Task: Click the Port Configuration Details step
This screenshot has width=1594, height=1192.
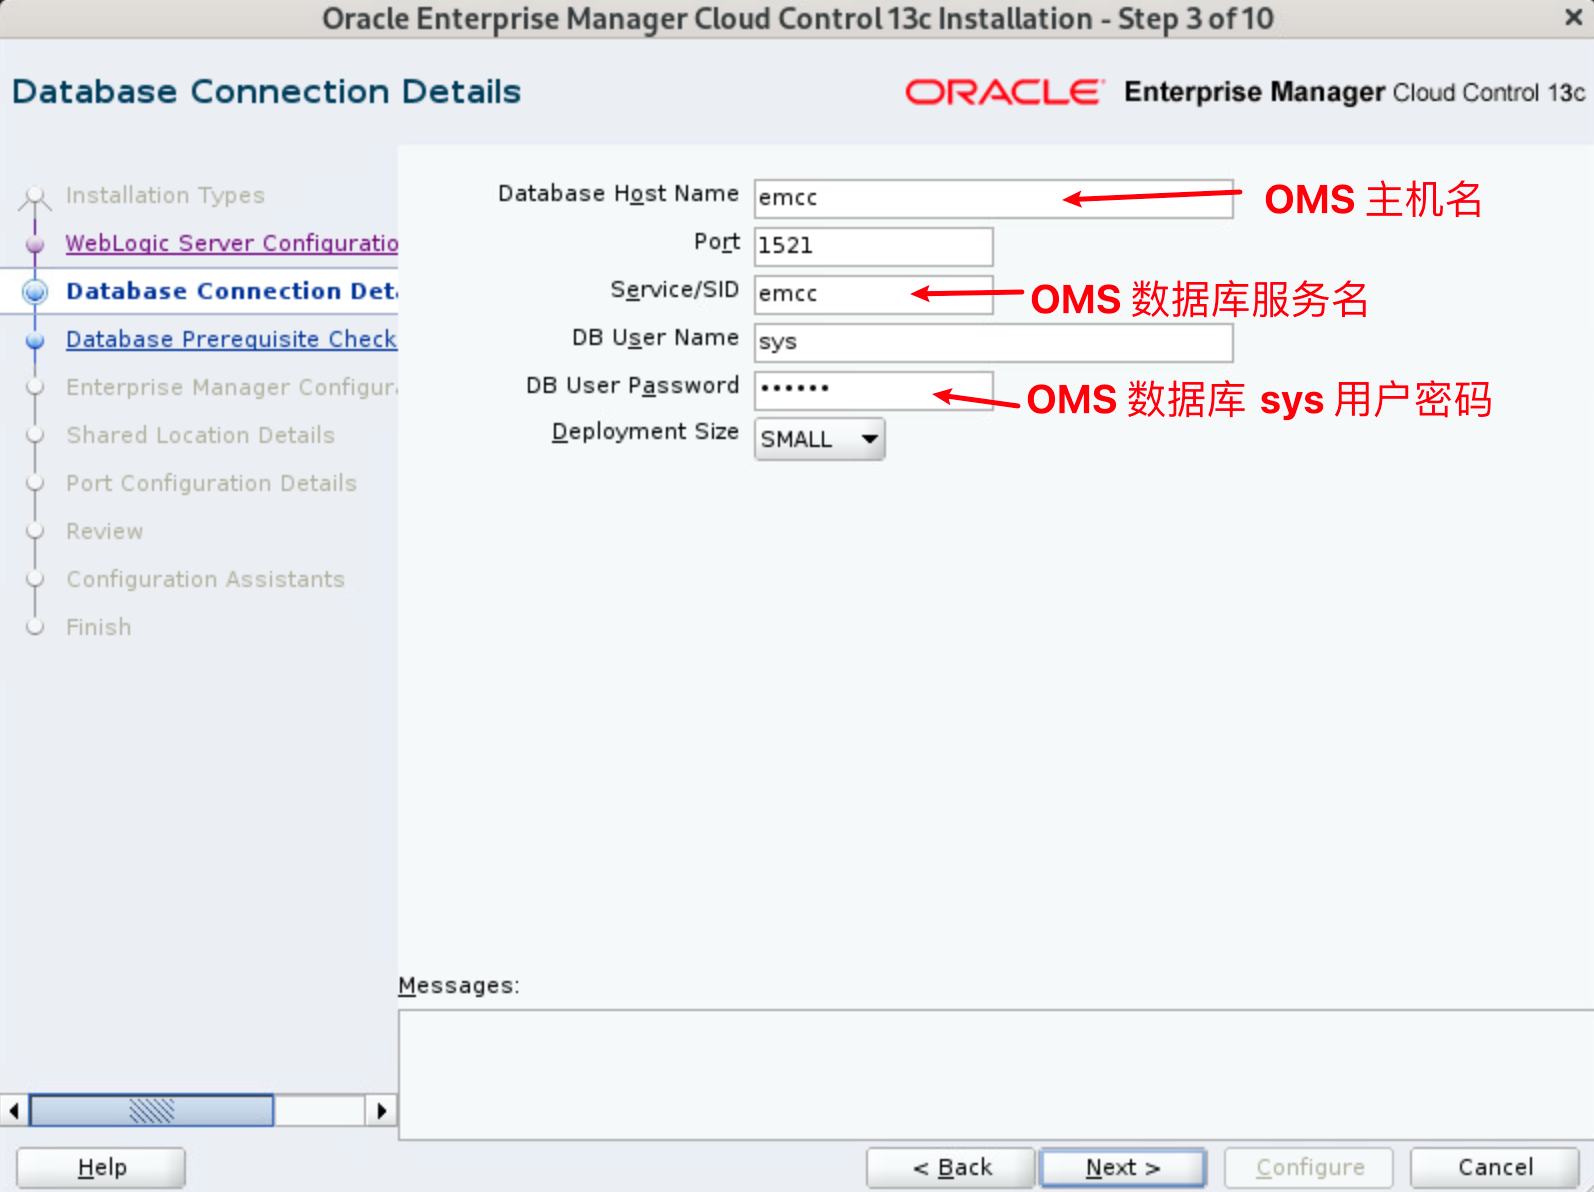Action: [x=211, y=483]
